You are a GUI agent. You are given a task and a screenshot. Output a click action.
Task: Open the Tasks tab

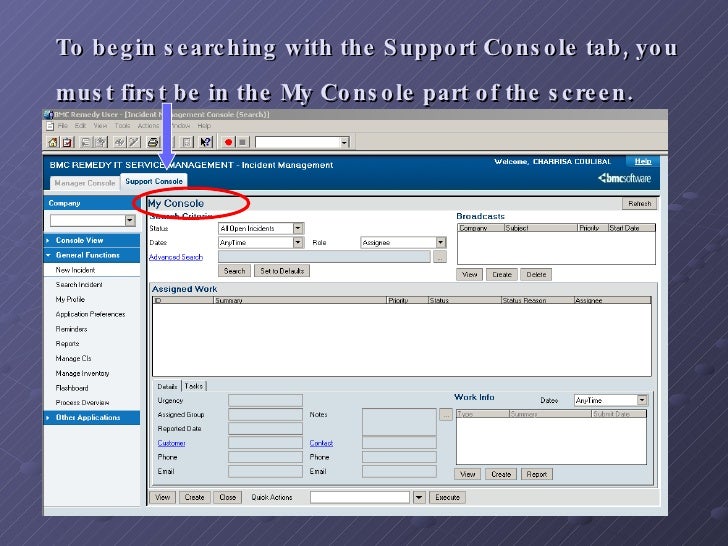(x=194, y=386)
